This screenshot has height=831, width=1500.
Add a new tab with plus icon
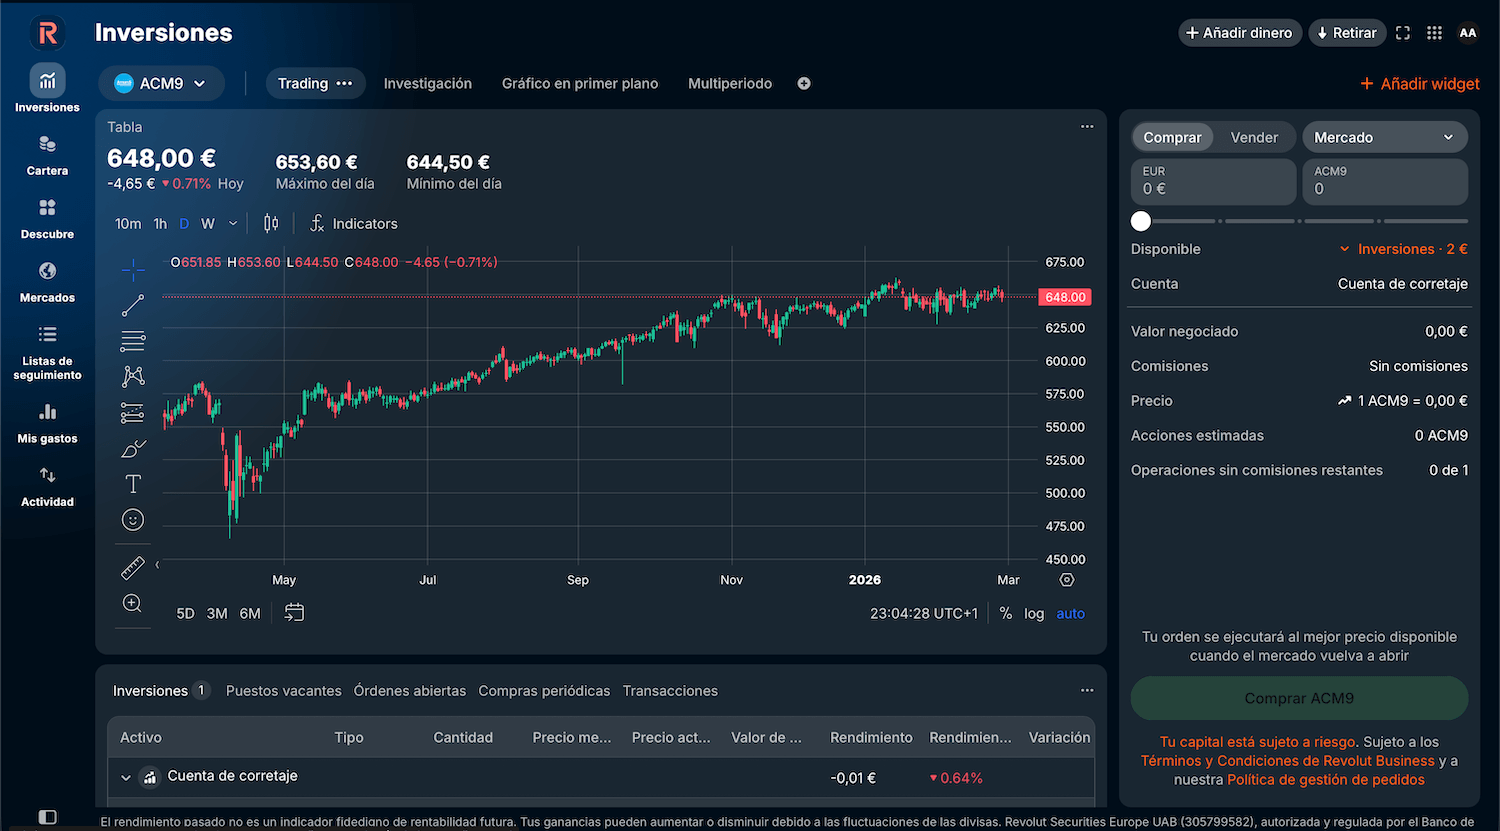804,84
